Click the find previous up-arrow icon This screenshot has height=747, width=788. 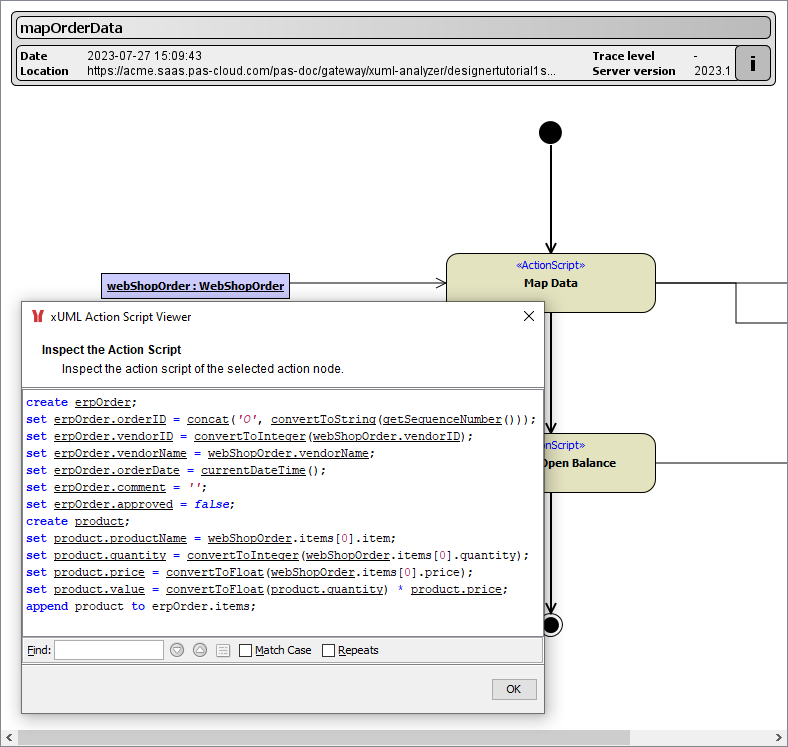click(200, 650)
